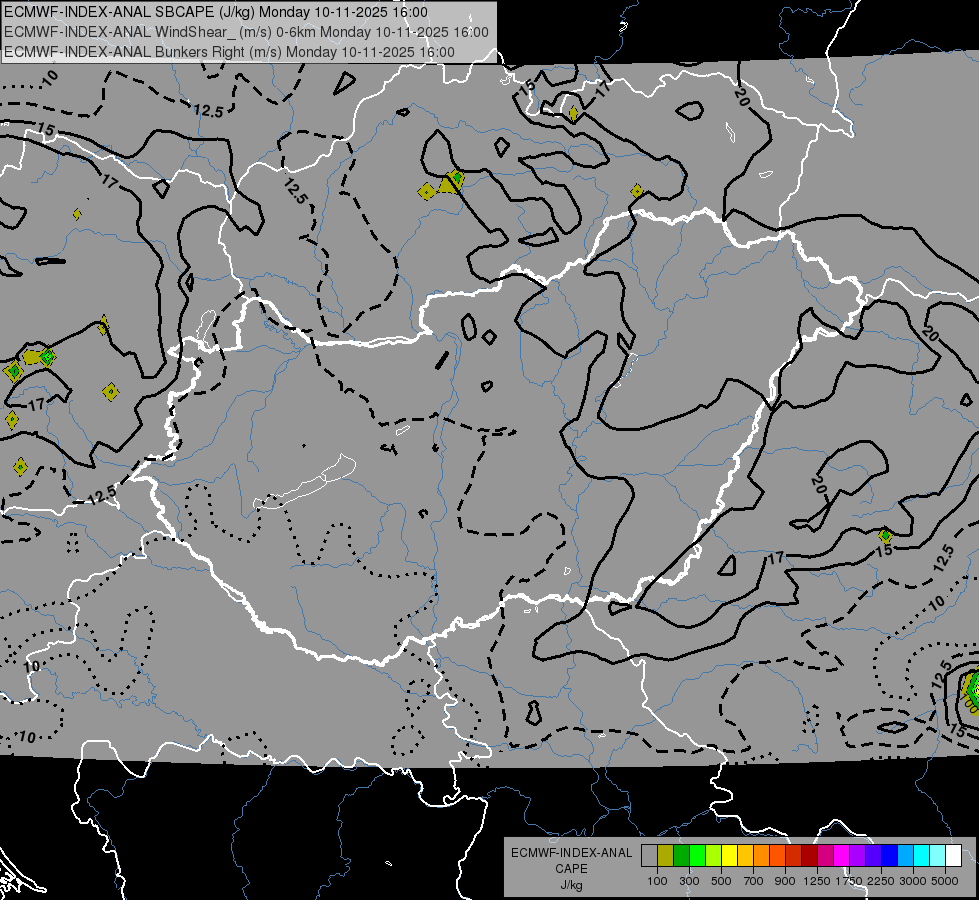Select the white swatch at legend end
The height and width of the screenshot is (900, 979).
pyautogui.click(x=954, y=855)
